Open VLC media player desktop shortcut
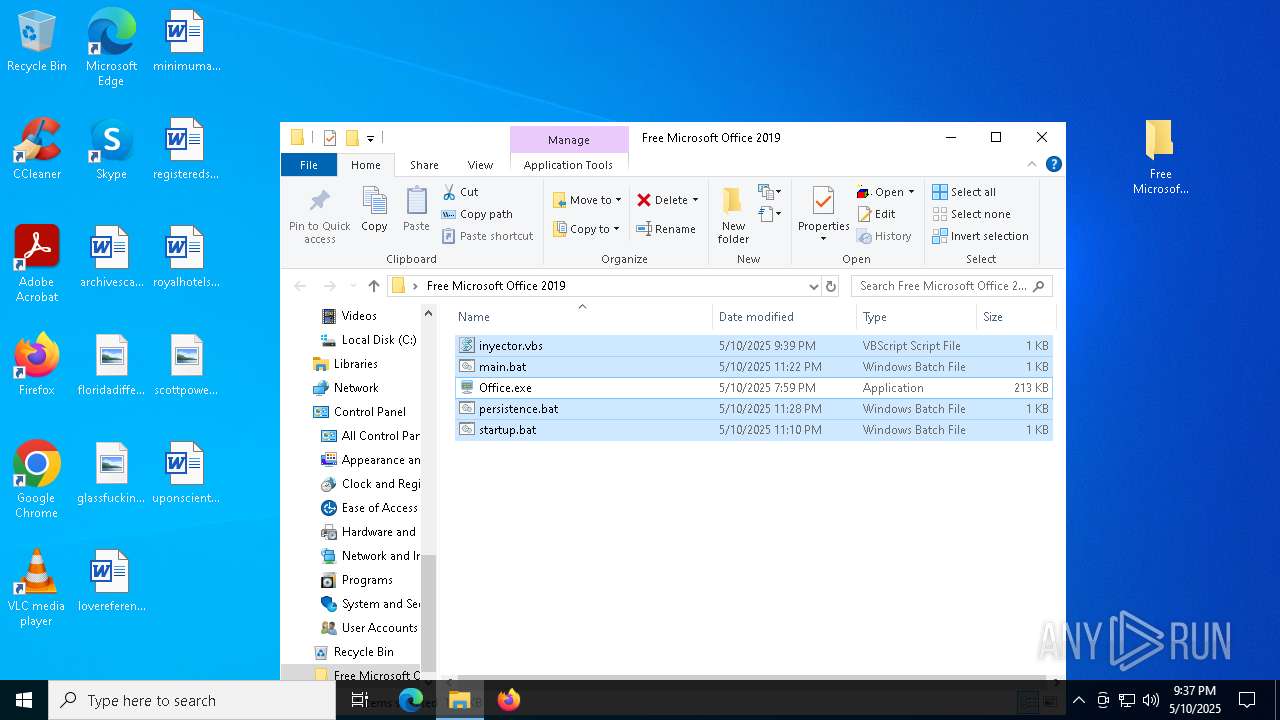 click(37, 588)
